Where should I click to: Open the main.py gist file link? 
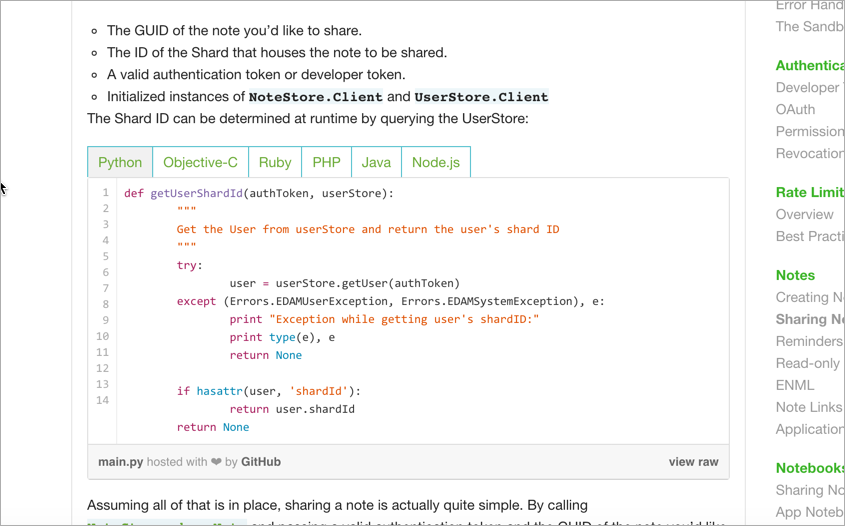119,462
